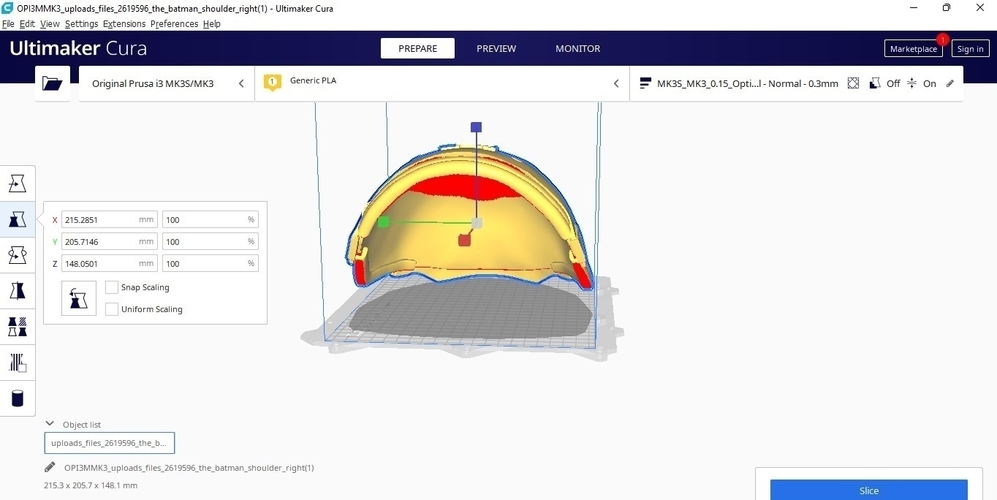Select uploads_files_2619596 in the object list
Screen dimensions: 997x500
[x=109, y=443]
